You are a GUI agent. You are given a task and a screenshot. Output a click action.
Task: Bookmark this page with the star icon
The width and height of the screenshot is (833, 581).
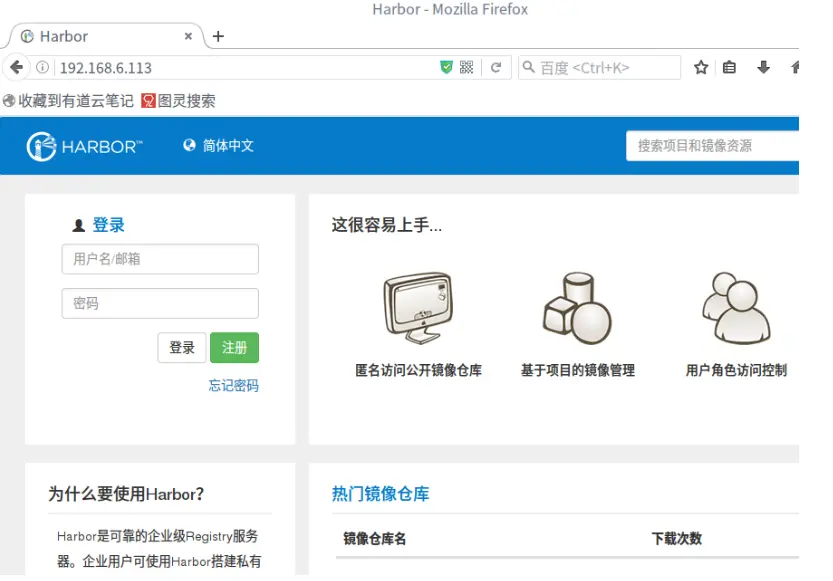(x=701, y=67)
